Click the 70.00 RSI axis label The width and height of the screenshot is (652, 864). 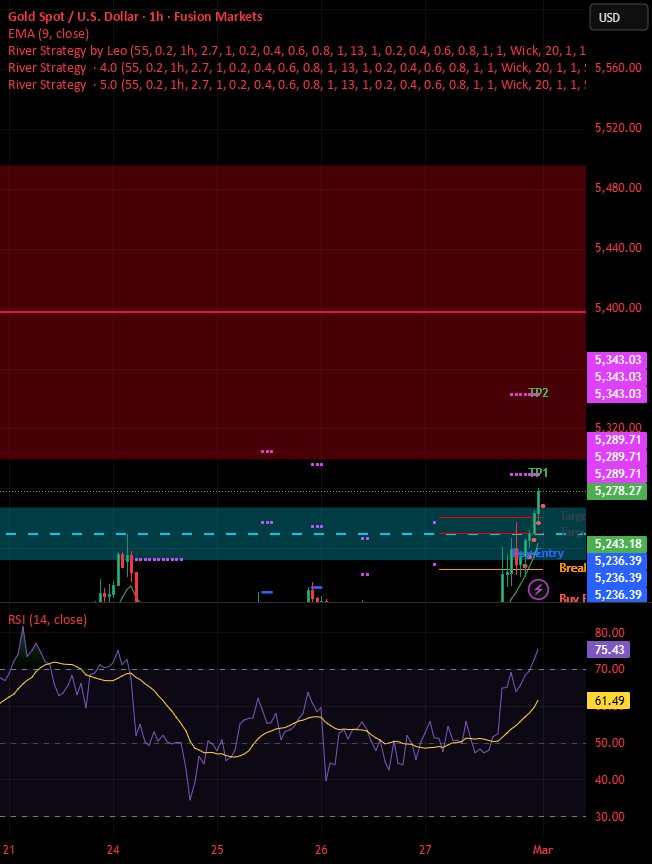point(610,669)
